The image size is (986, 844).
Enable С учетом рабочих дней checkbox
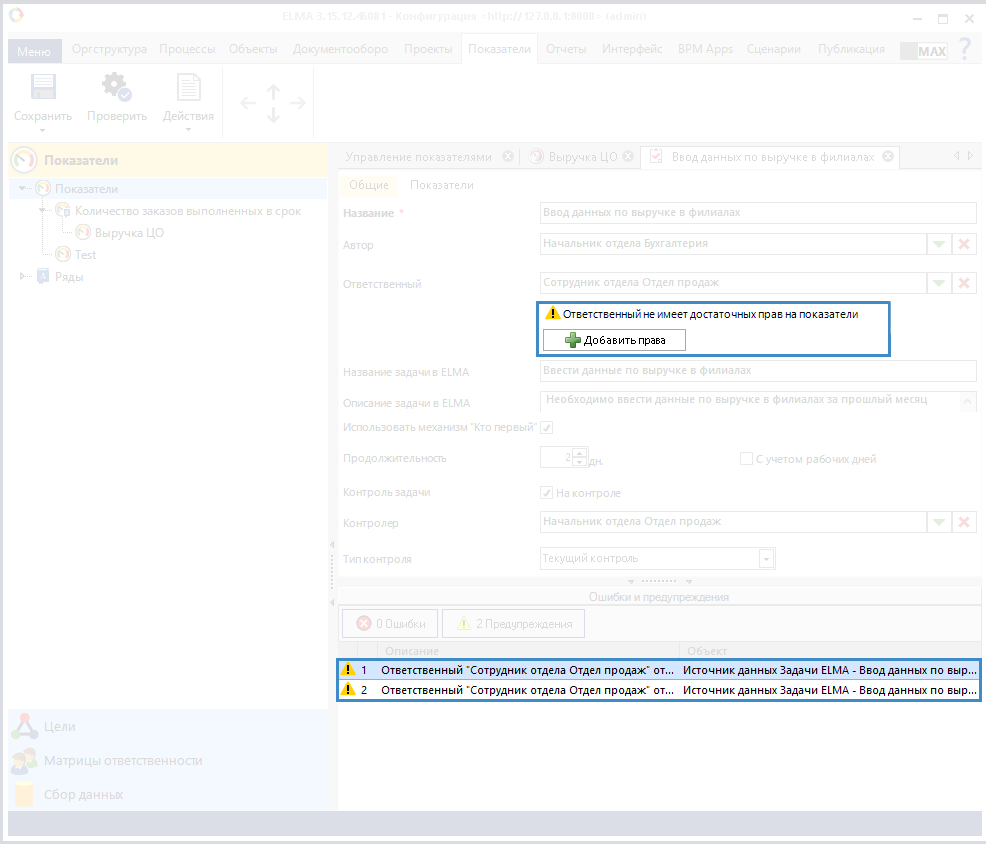coord(746,459)
